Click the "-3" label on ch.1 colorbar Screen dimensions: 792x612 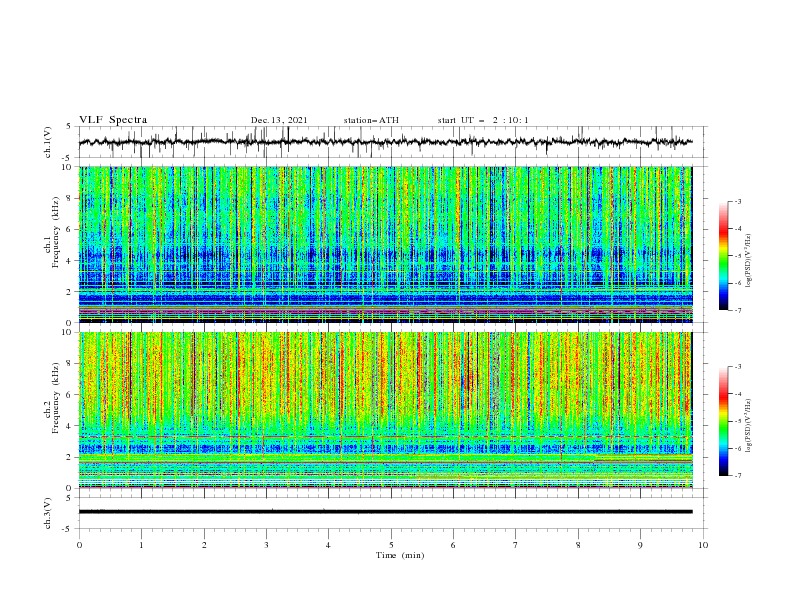738,201
